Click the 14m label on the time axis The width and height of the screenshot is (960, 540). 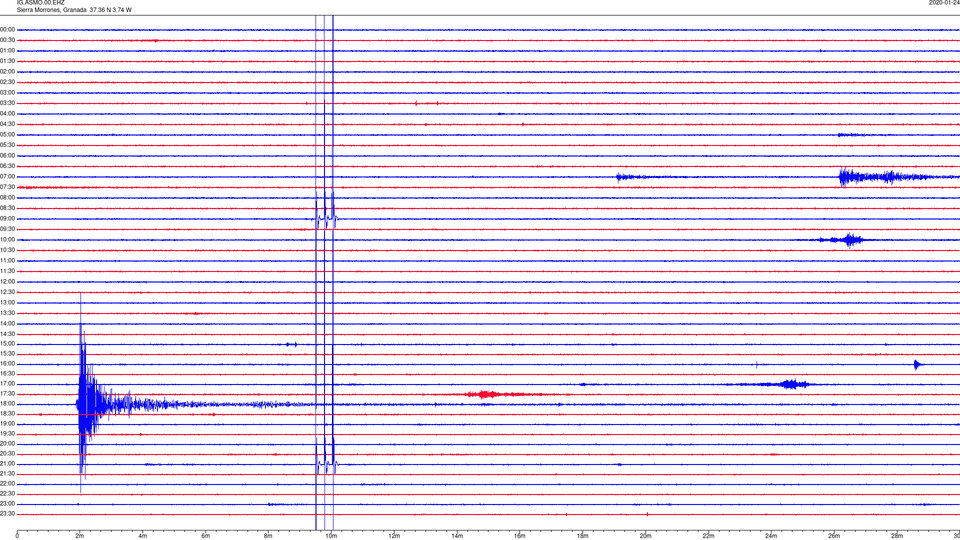tap(457, 536)
